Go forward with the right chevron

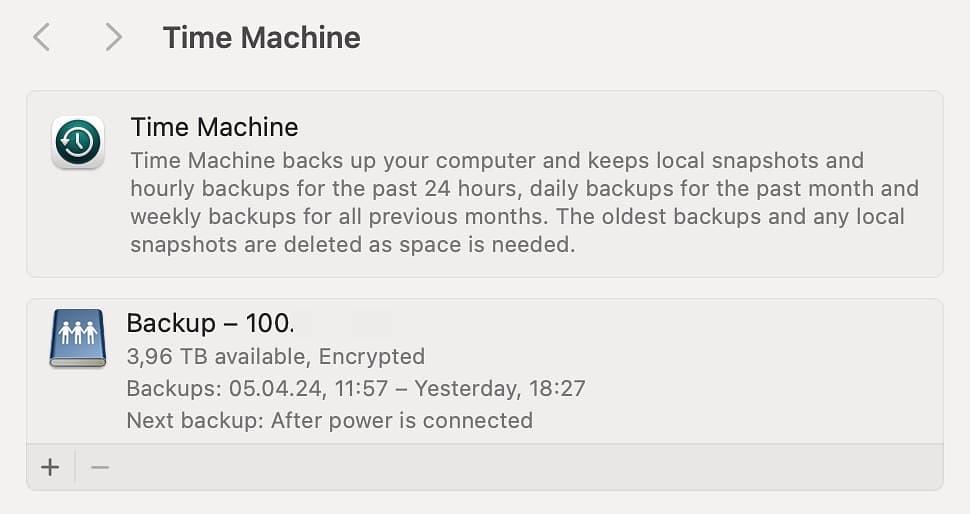(113, 38)
